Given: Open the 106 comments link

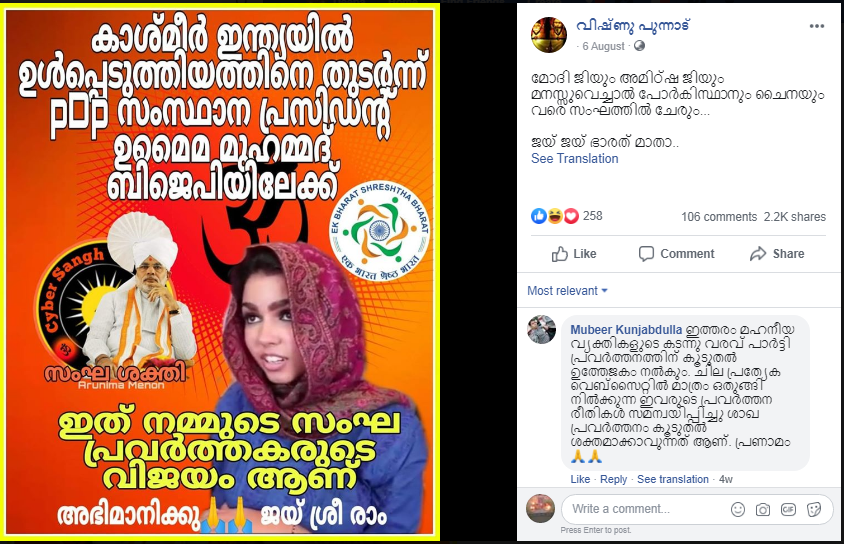Looking at the screenshot, I should [x=719, y=217].
